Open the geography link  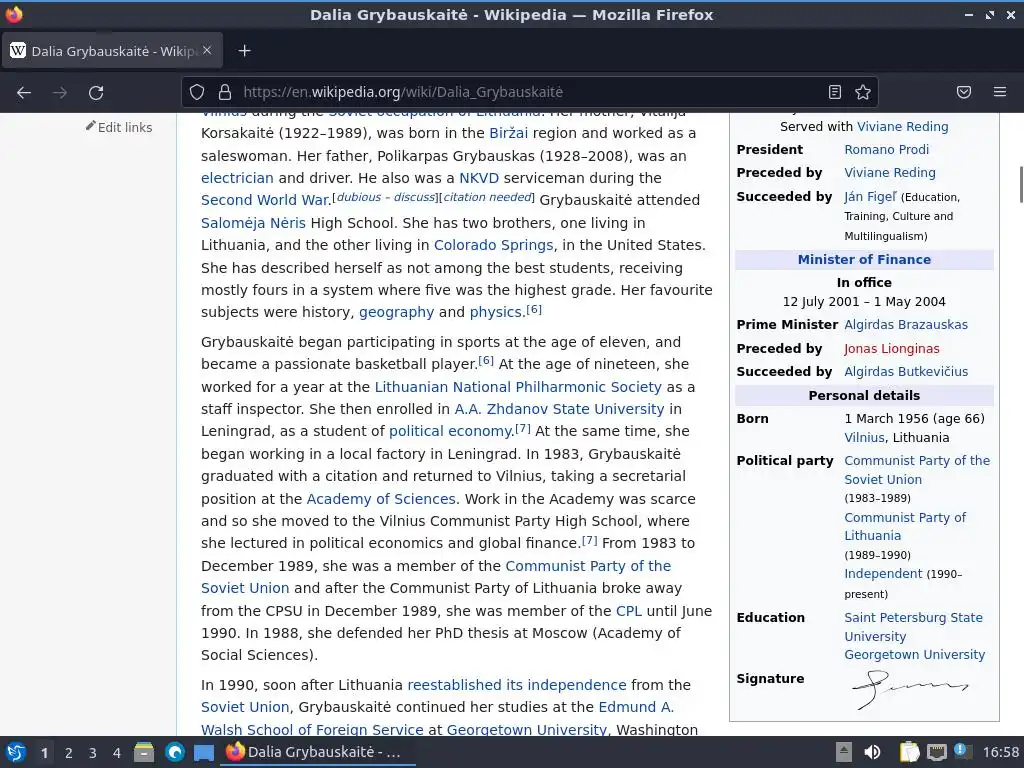[x=396, y=312]
